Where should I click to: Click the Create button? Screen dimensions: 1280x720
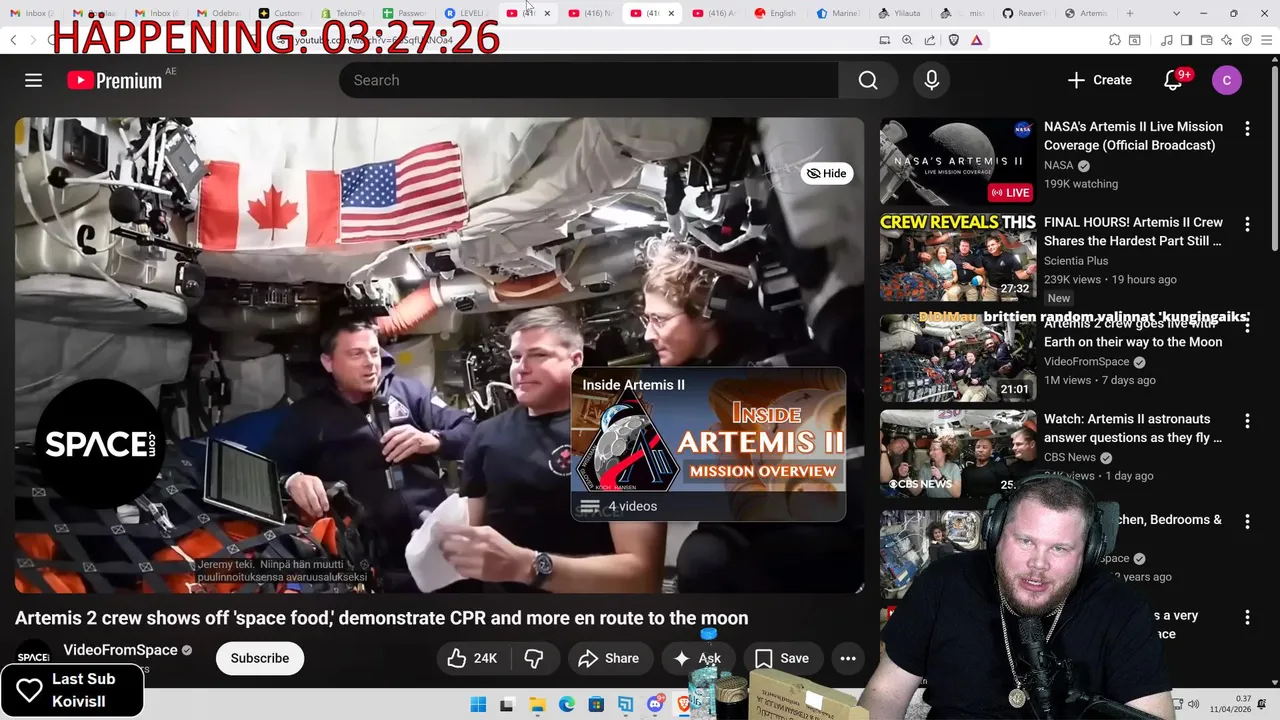[x=1099, y=80]
